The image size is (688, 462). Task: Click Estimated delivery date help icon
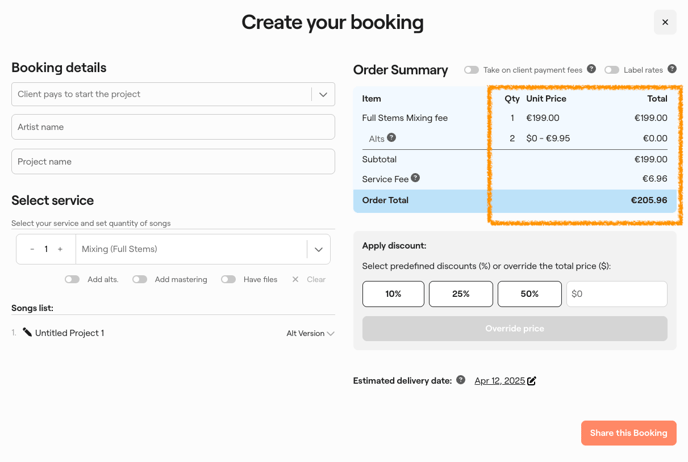[x=461, y=380]
